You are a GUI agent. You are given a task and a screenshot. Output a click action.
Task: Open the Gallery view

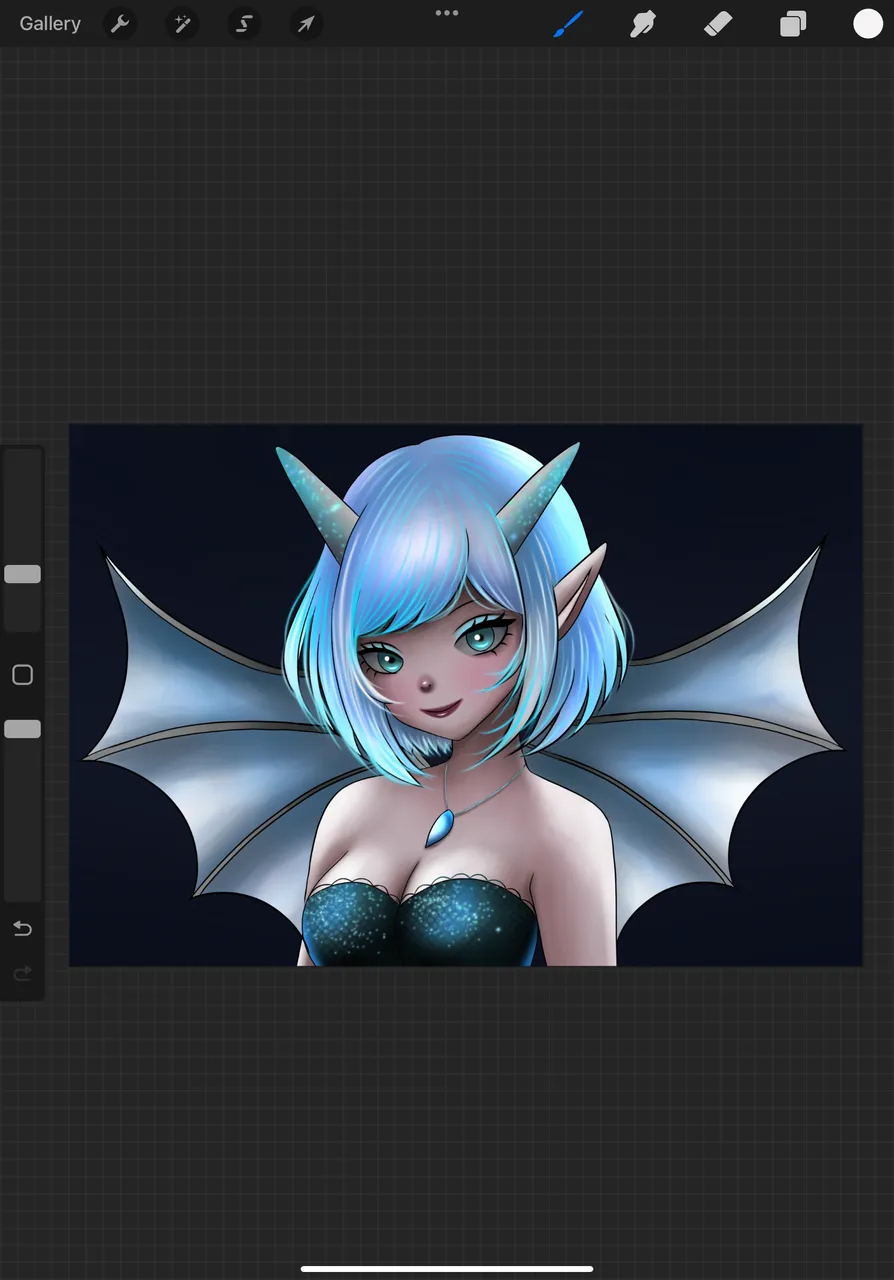coord(50,24)
